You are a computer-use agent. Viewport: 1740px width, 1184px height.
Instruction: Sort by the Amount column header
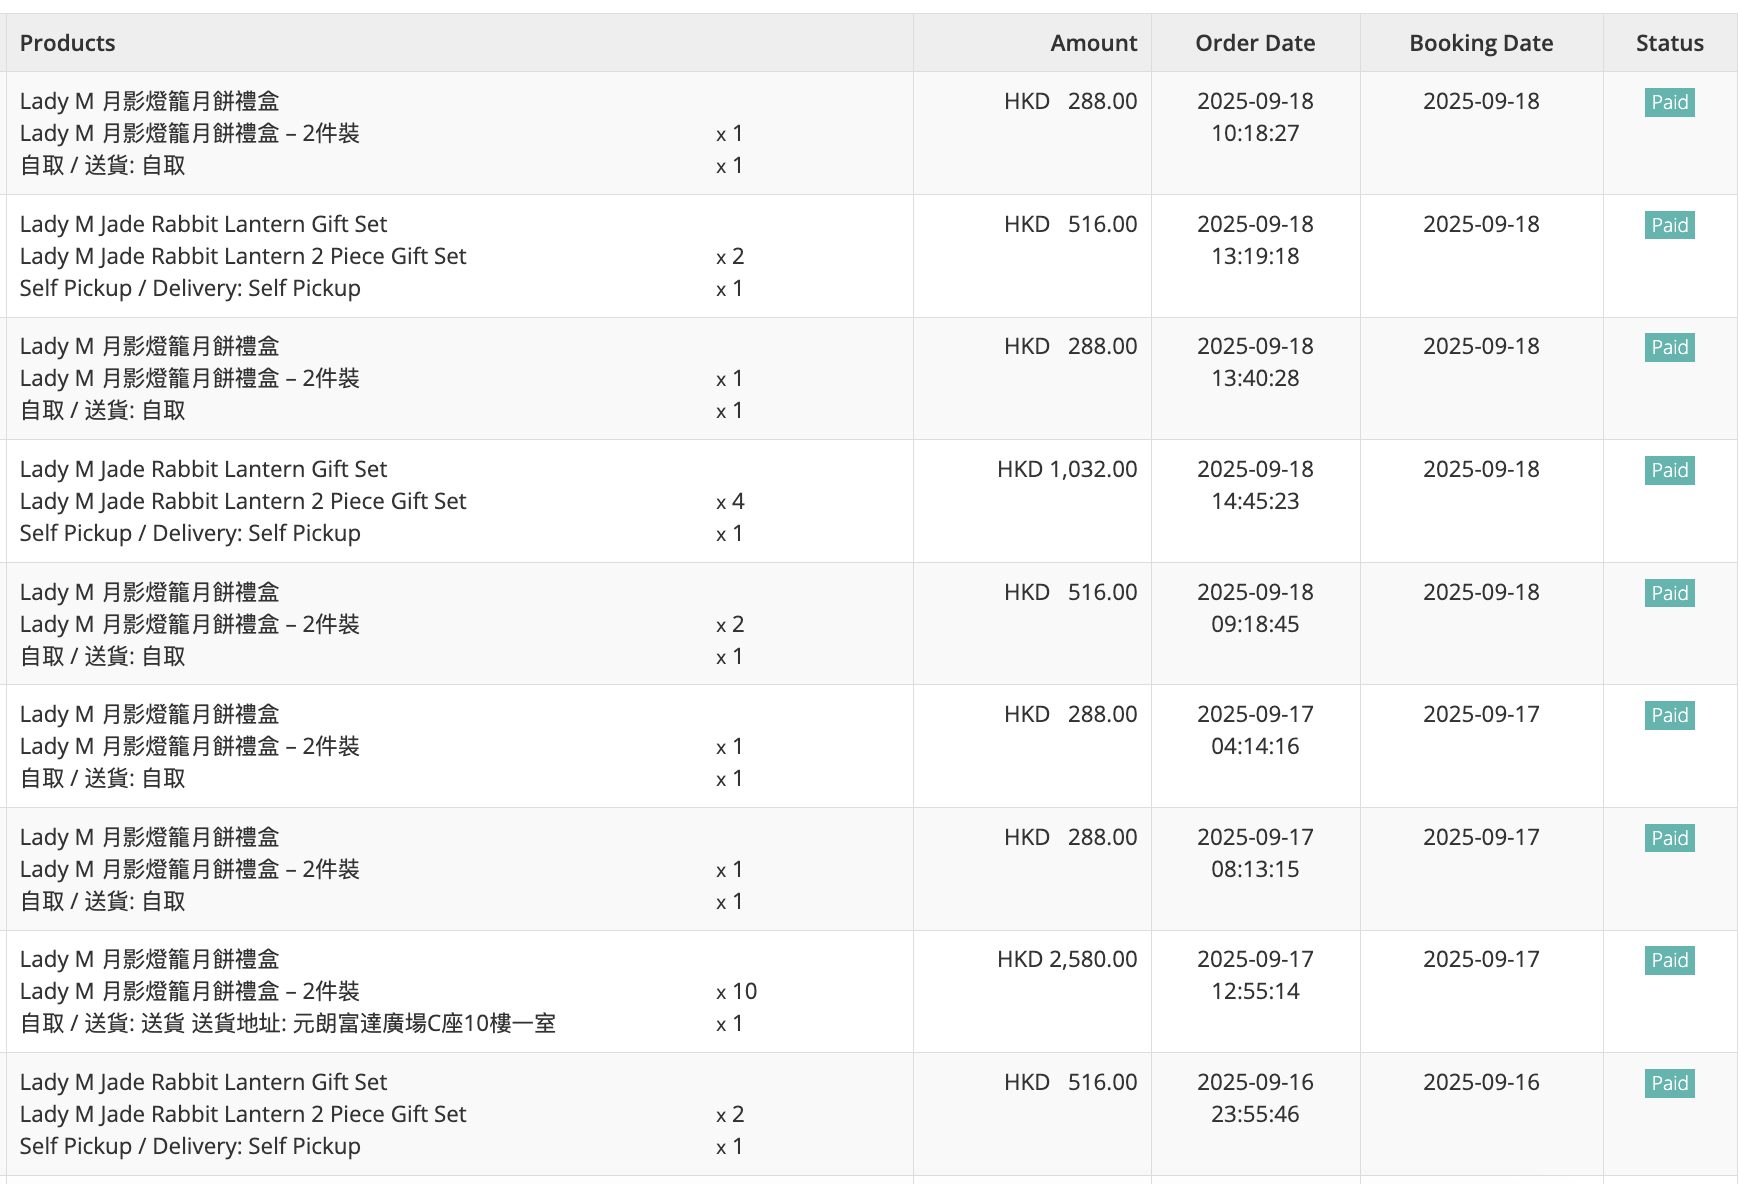point(1093,43)
